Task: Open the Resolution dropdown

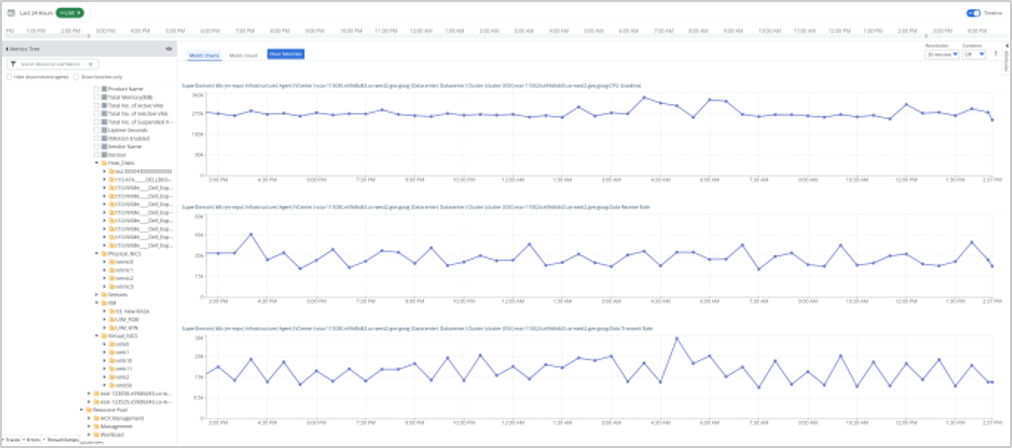Action: point(942,55)
